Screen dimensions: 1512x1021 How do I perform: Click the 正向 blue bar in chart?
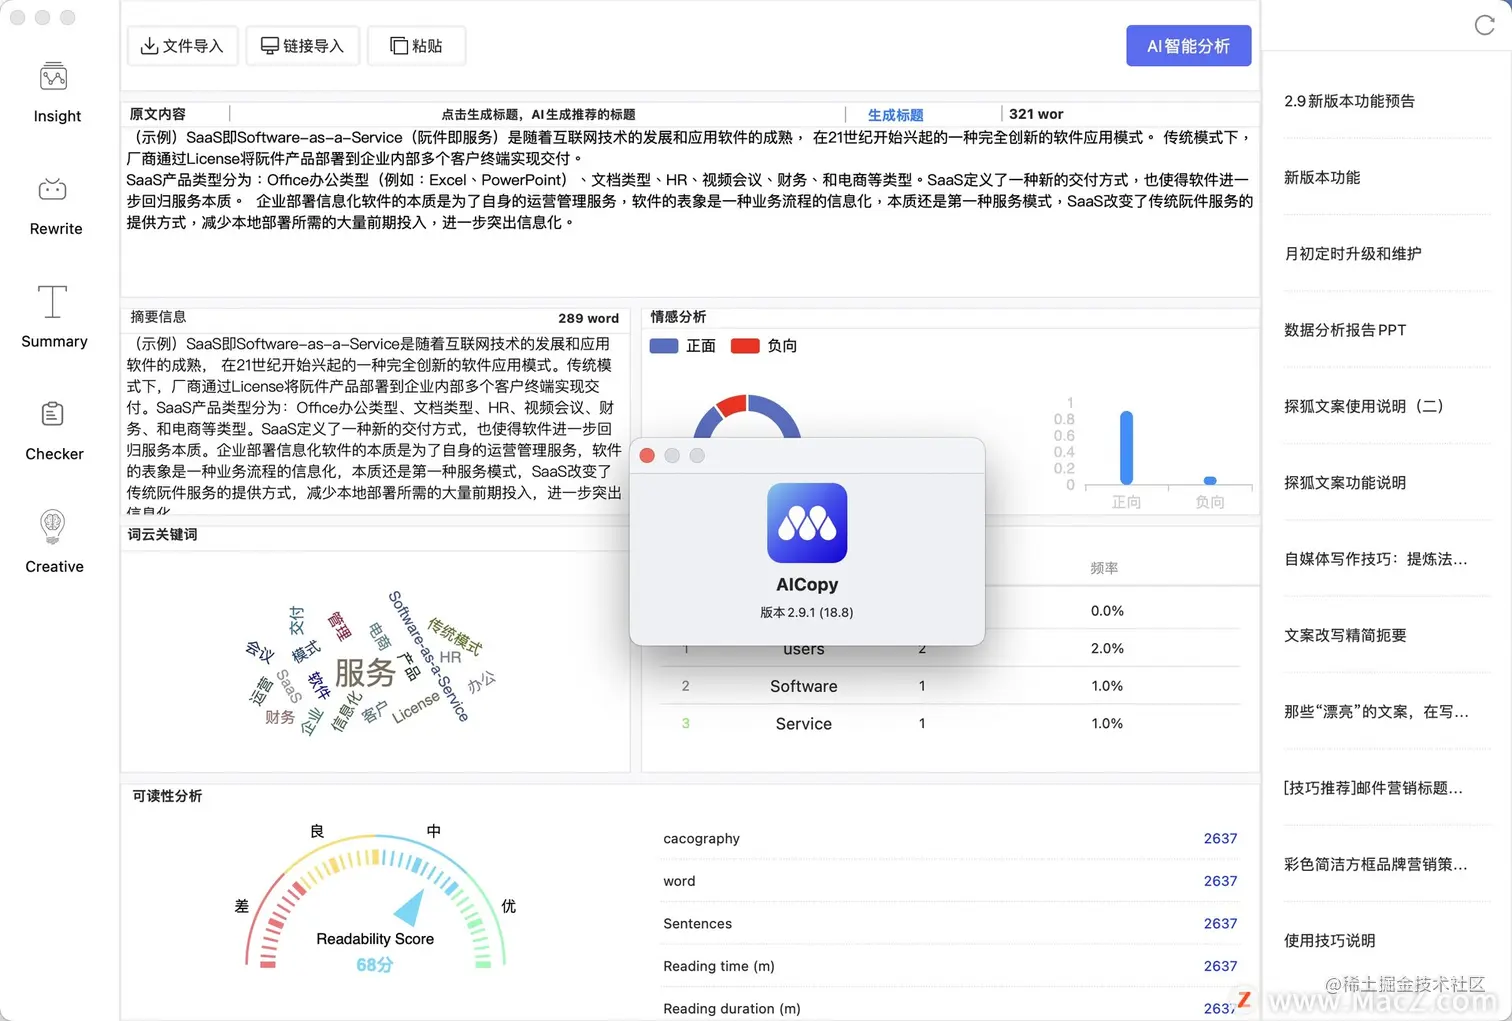coord(1126,448)
